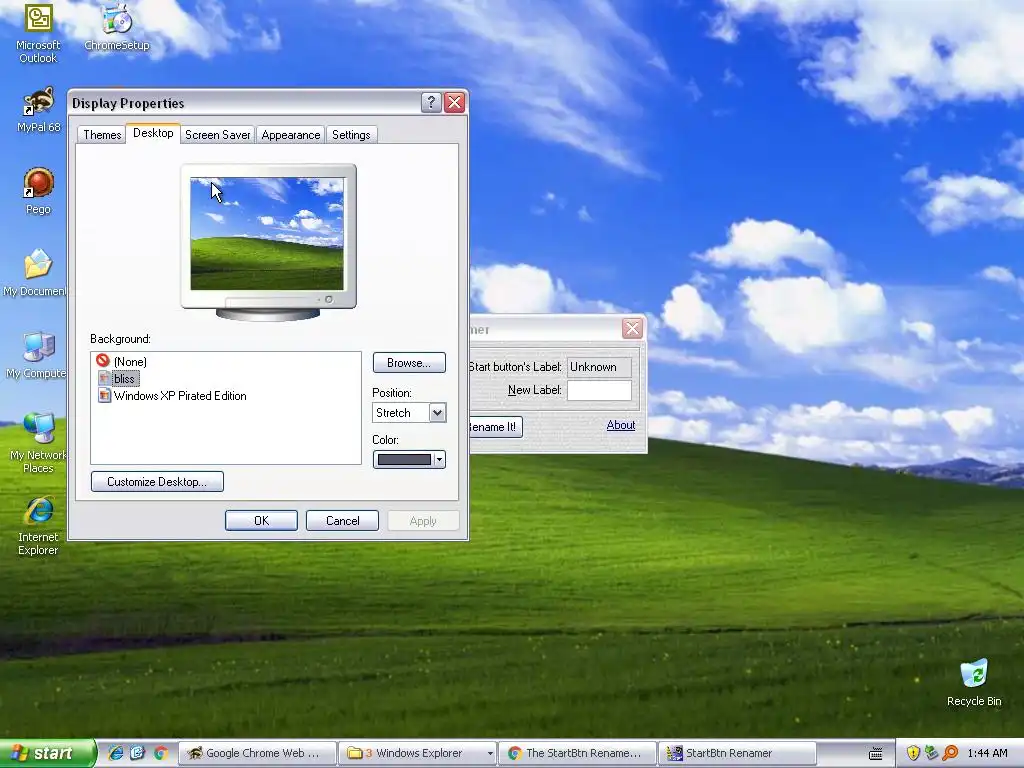Viewport: 1024px width, 768px height.
Task: Select the Internet Explorer desktop icon
Action: coord(38,526)
